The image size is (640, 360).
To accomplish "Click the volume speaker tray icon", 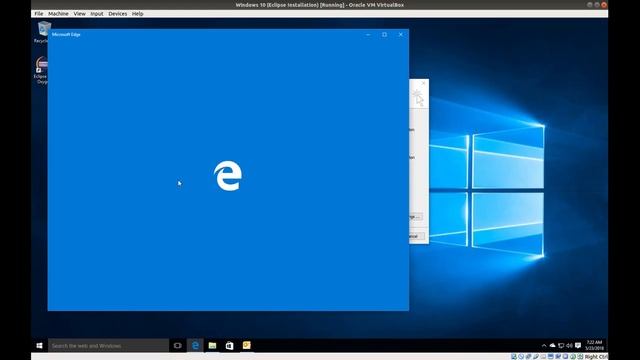I will [x=569, y=345].
